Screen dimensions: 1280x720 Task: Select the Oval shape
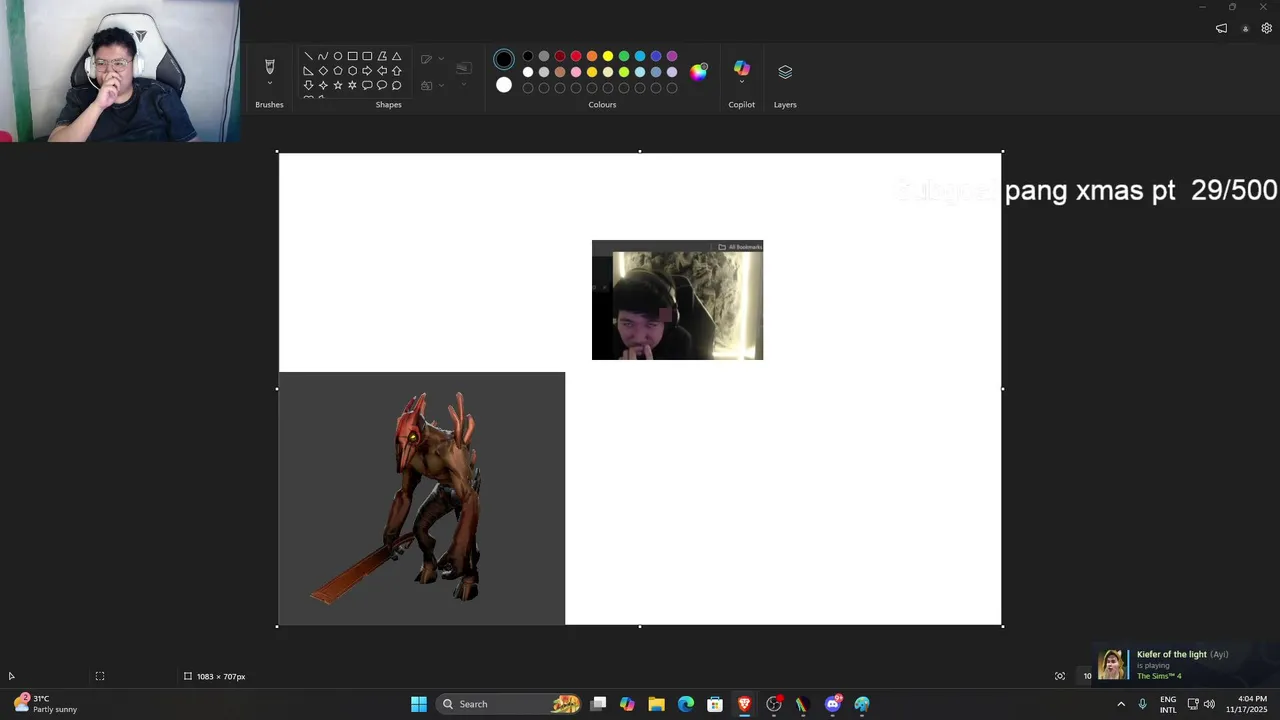point(338,56)
